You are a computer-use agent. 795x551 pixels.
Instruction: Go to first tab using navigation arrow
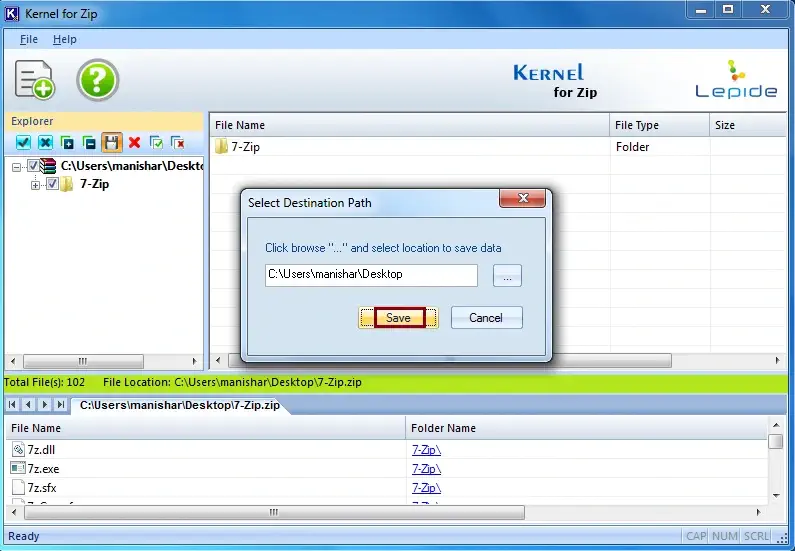point(12,405)
